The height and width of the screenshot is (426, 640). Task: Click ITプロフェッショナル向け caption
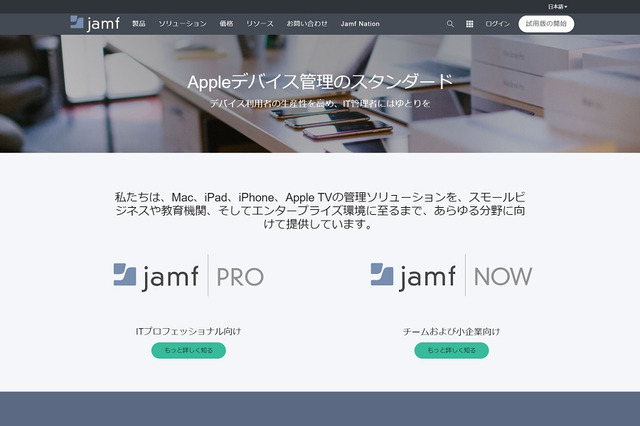[x=188, y=331]
